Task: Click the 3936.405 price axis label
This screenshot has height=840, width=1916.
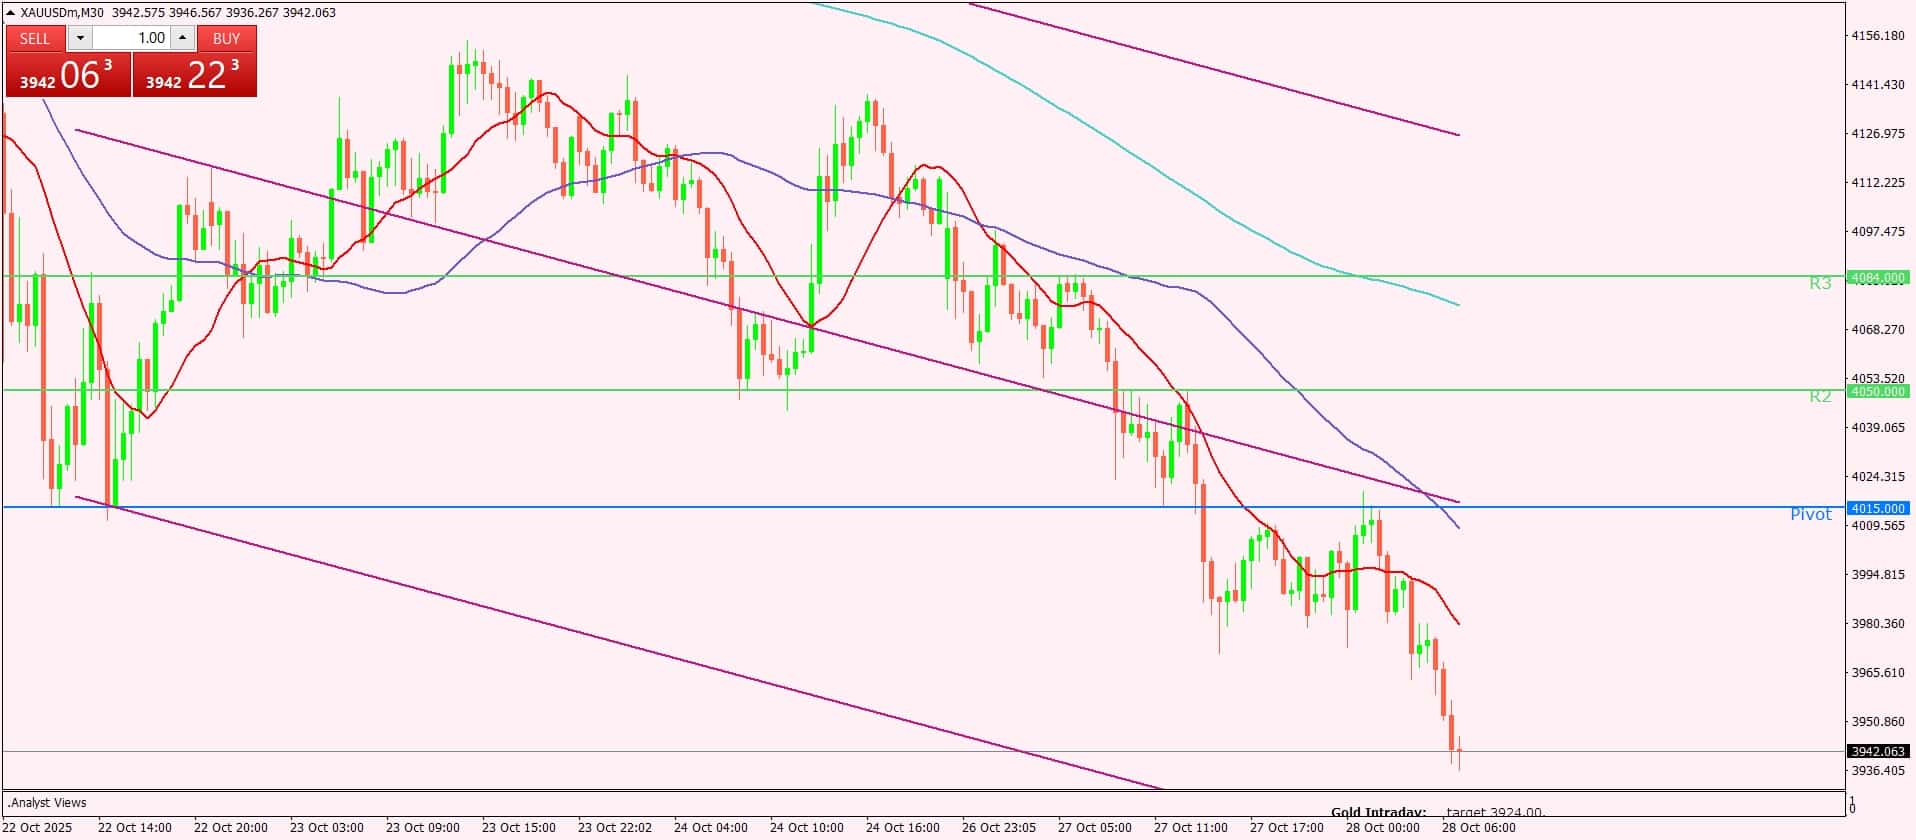Action: (x=1878, y=771)
